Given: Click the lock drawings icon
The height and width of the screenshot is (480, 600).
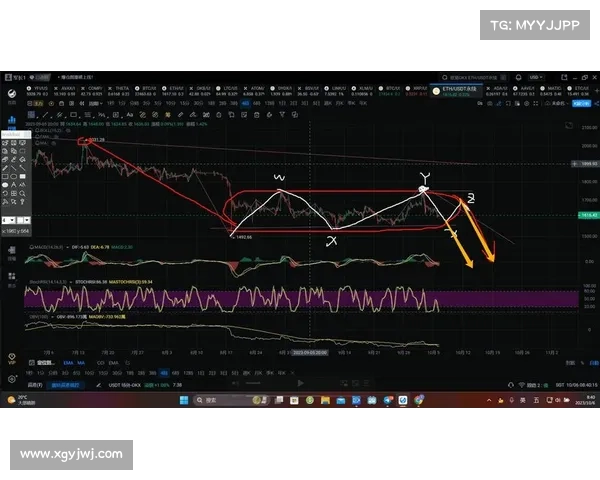Looking at the screenshot, I should click(219, 115).
